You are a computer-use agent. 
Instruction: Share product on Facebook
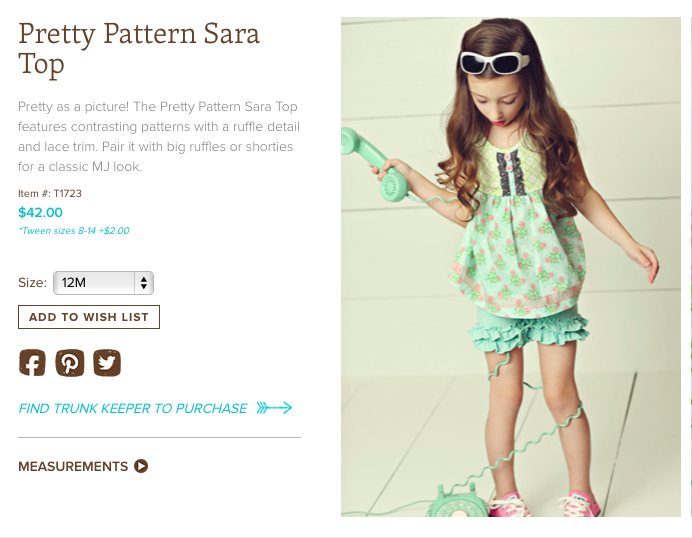pyautogui.click(x=32, y=362)
